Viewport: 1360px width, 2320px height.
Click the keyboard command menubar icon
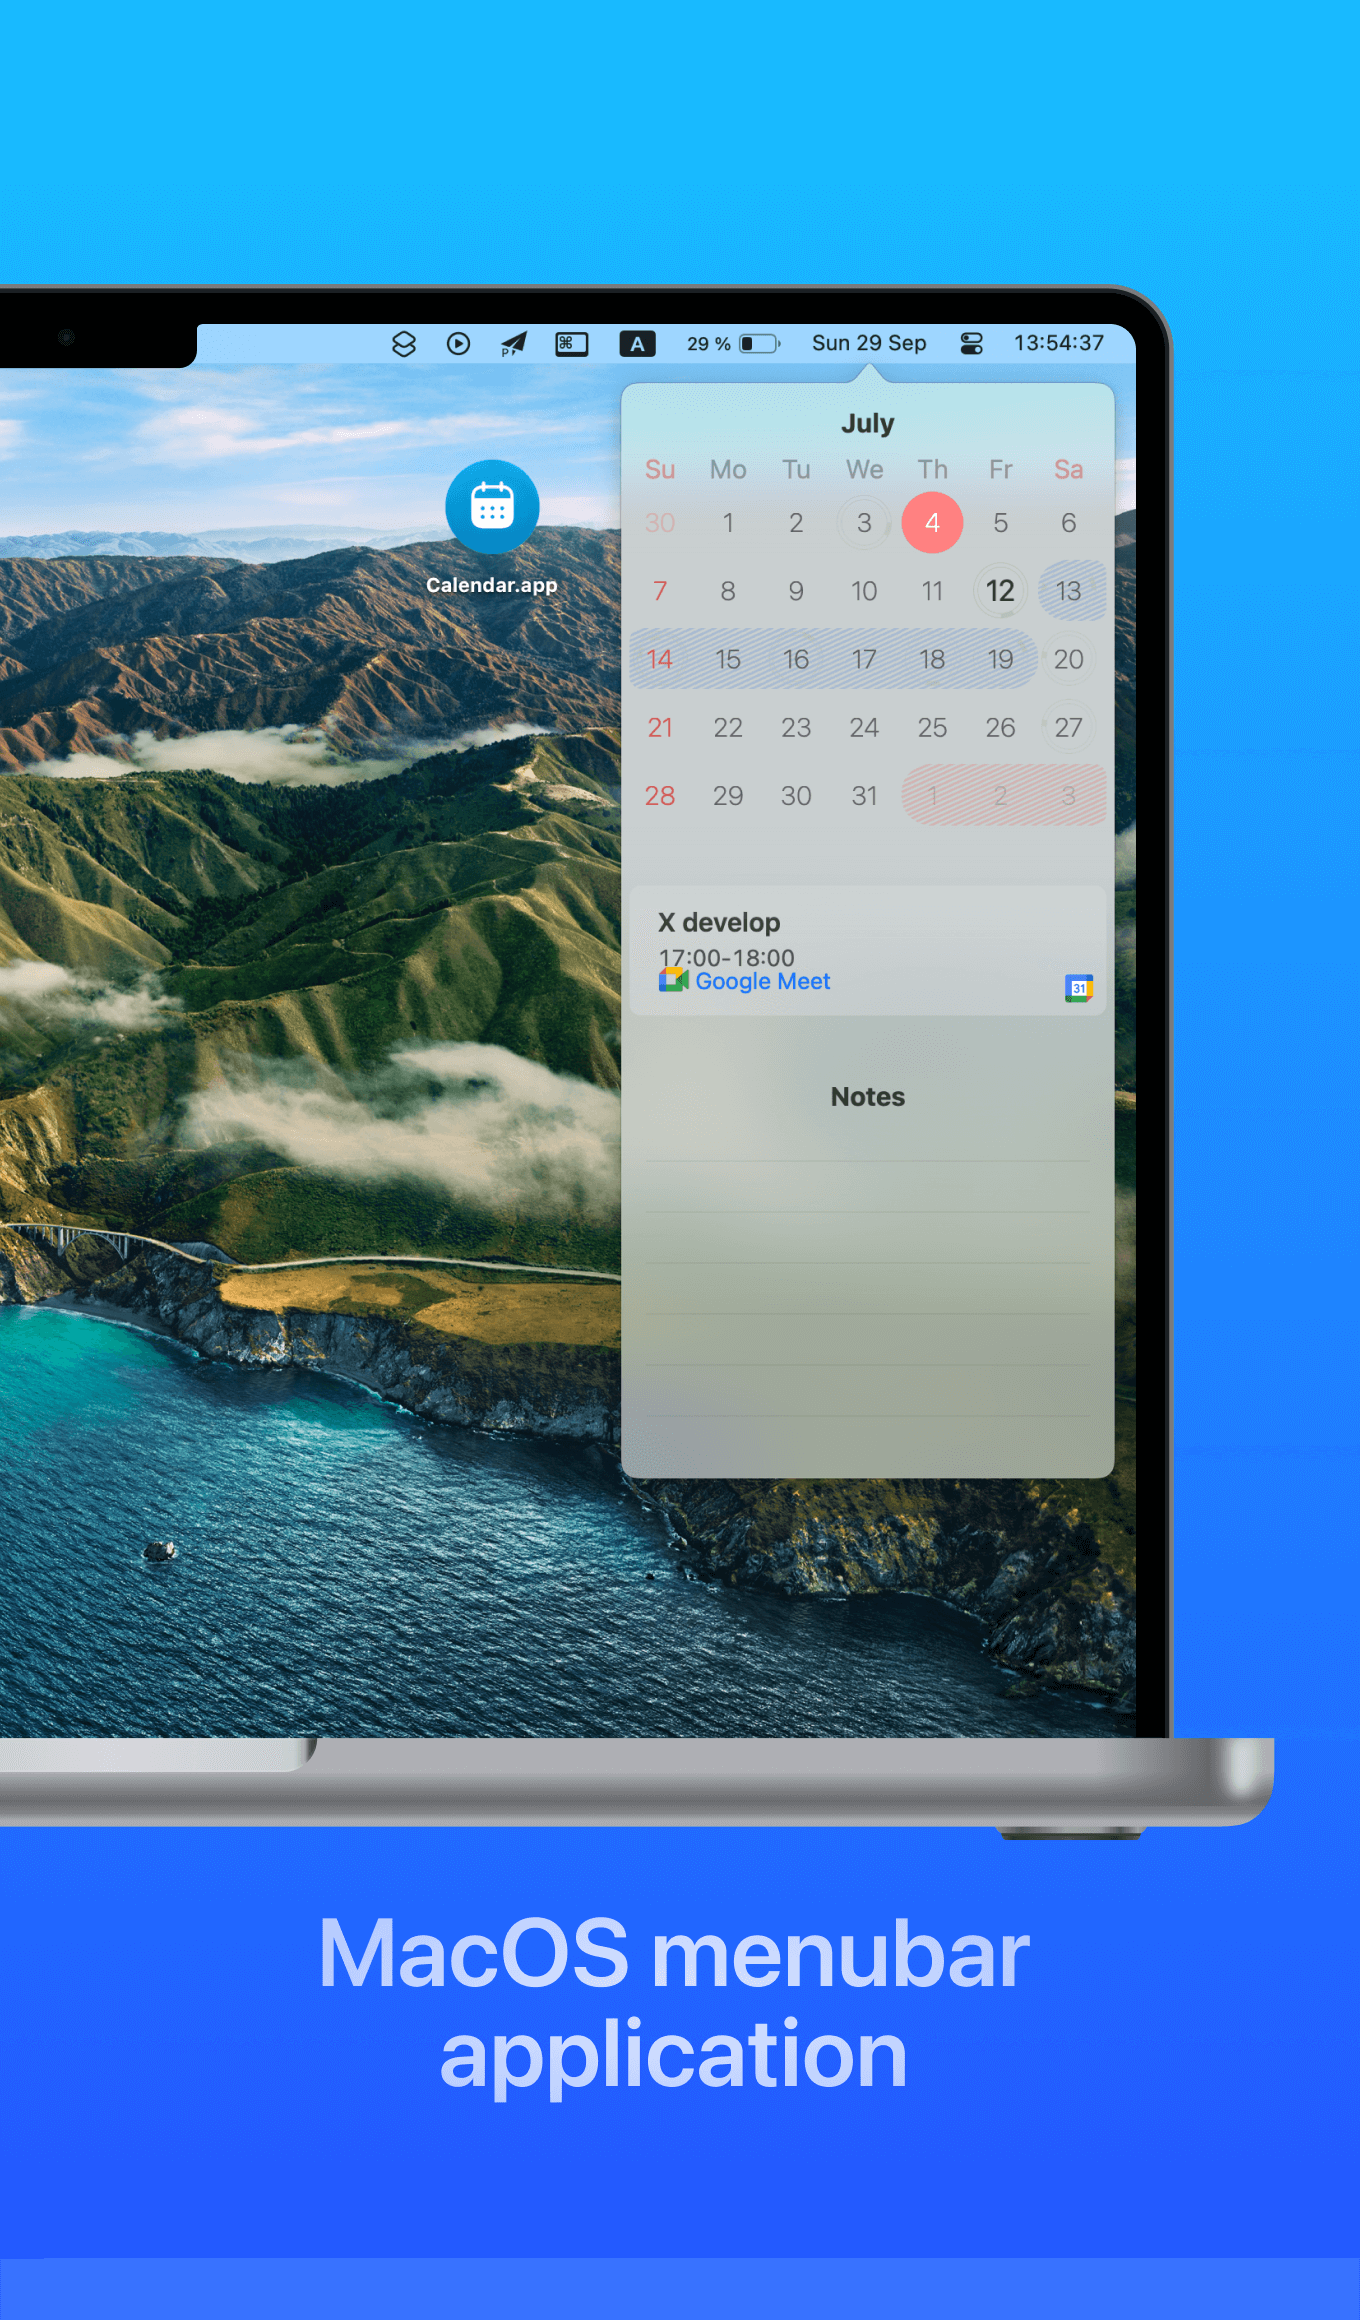point(571,344)
